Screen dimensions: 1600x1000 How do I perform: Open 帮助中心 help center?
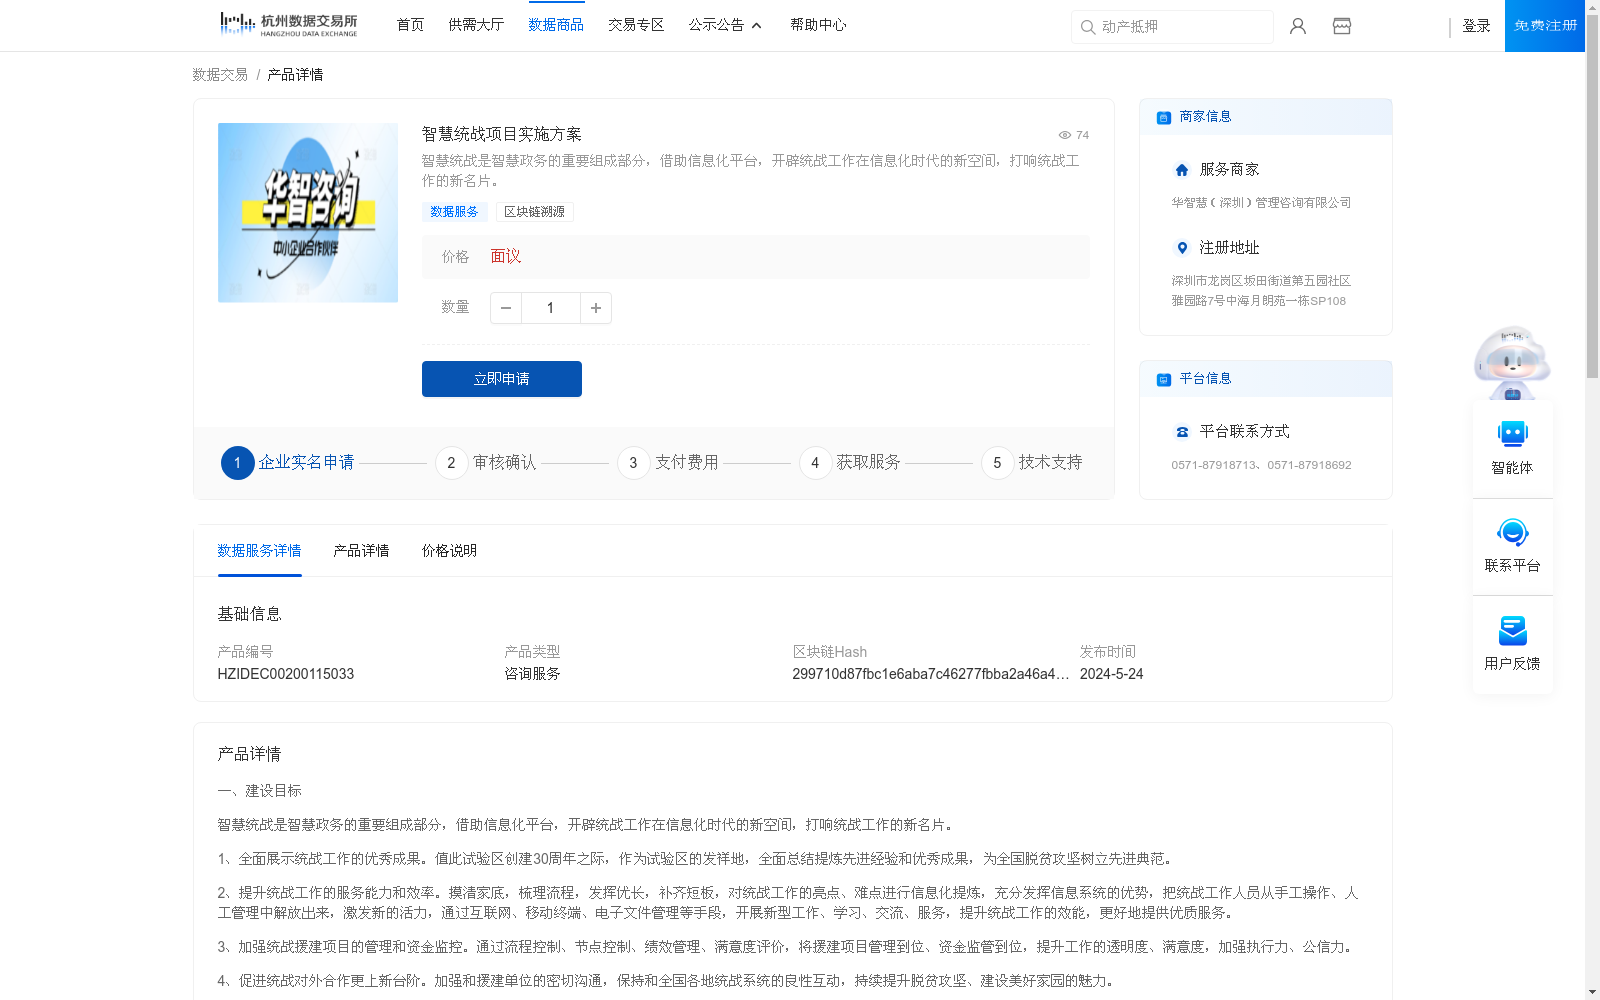pos(818,25)
